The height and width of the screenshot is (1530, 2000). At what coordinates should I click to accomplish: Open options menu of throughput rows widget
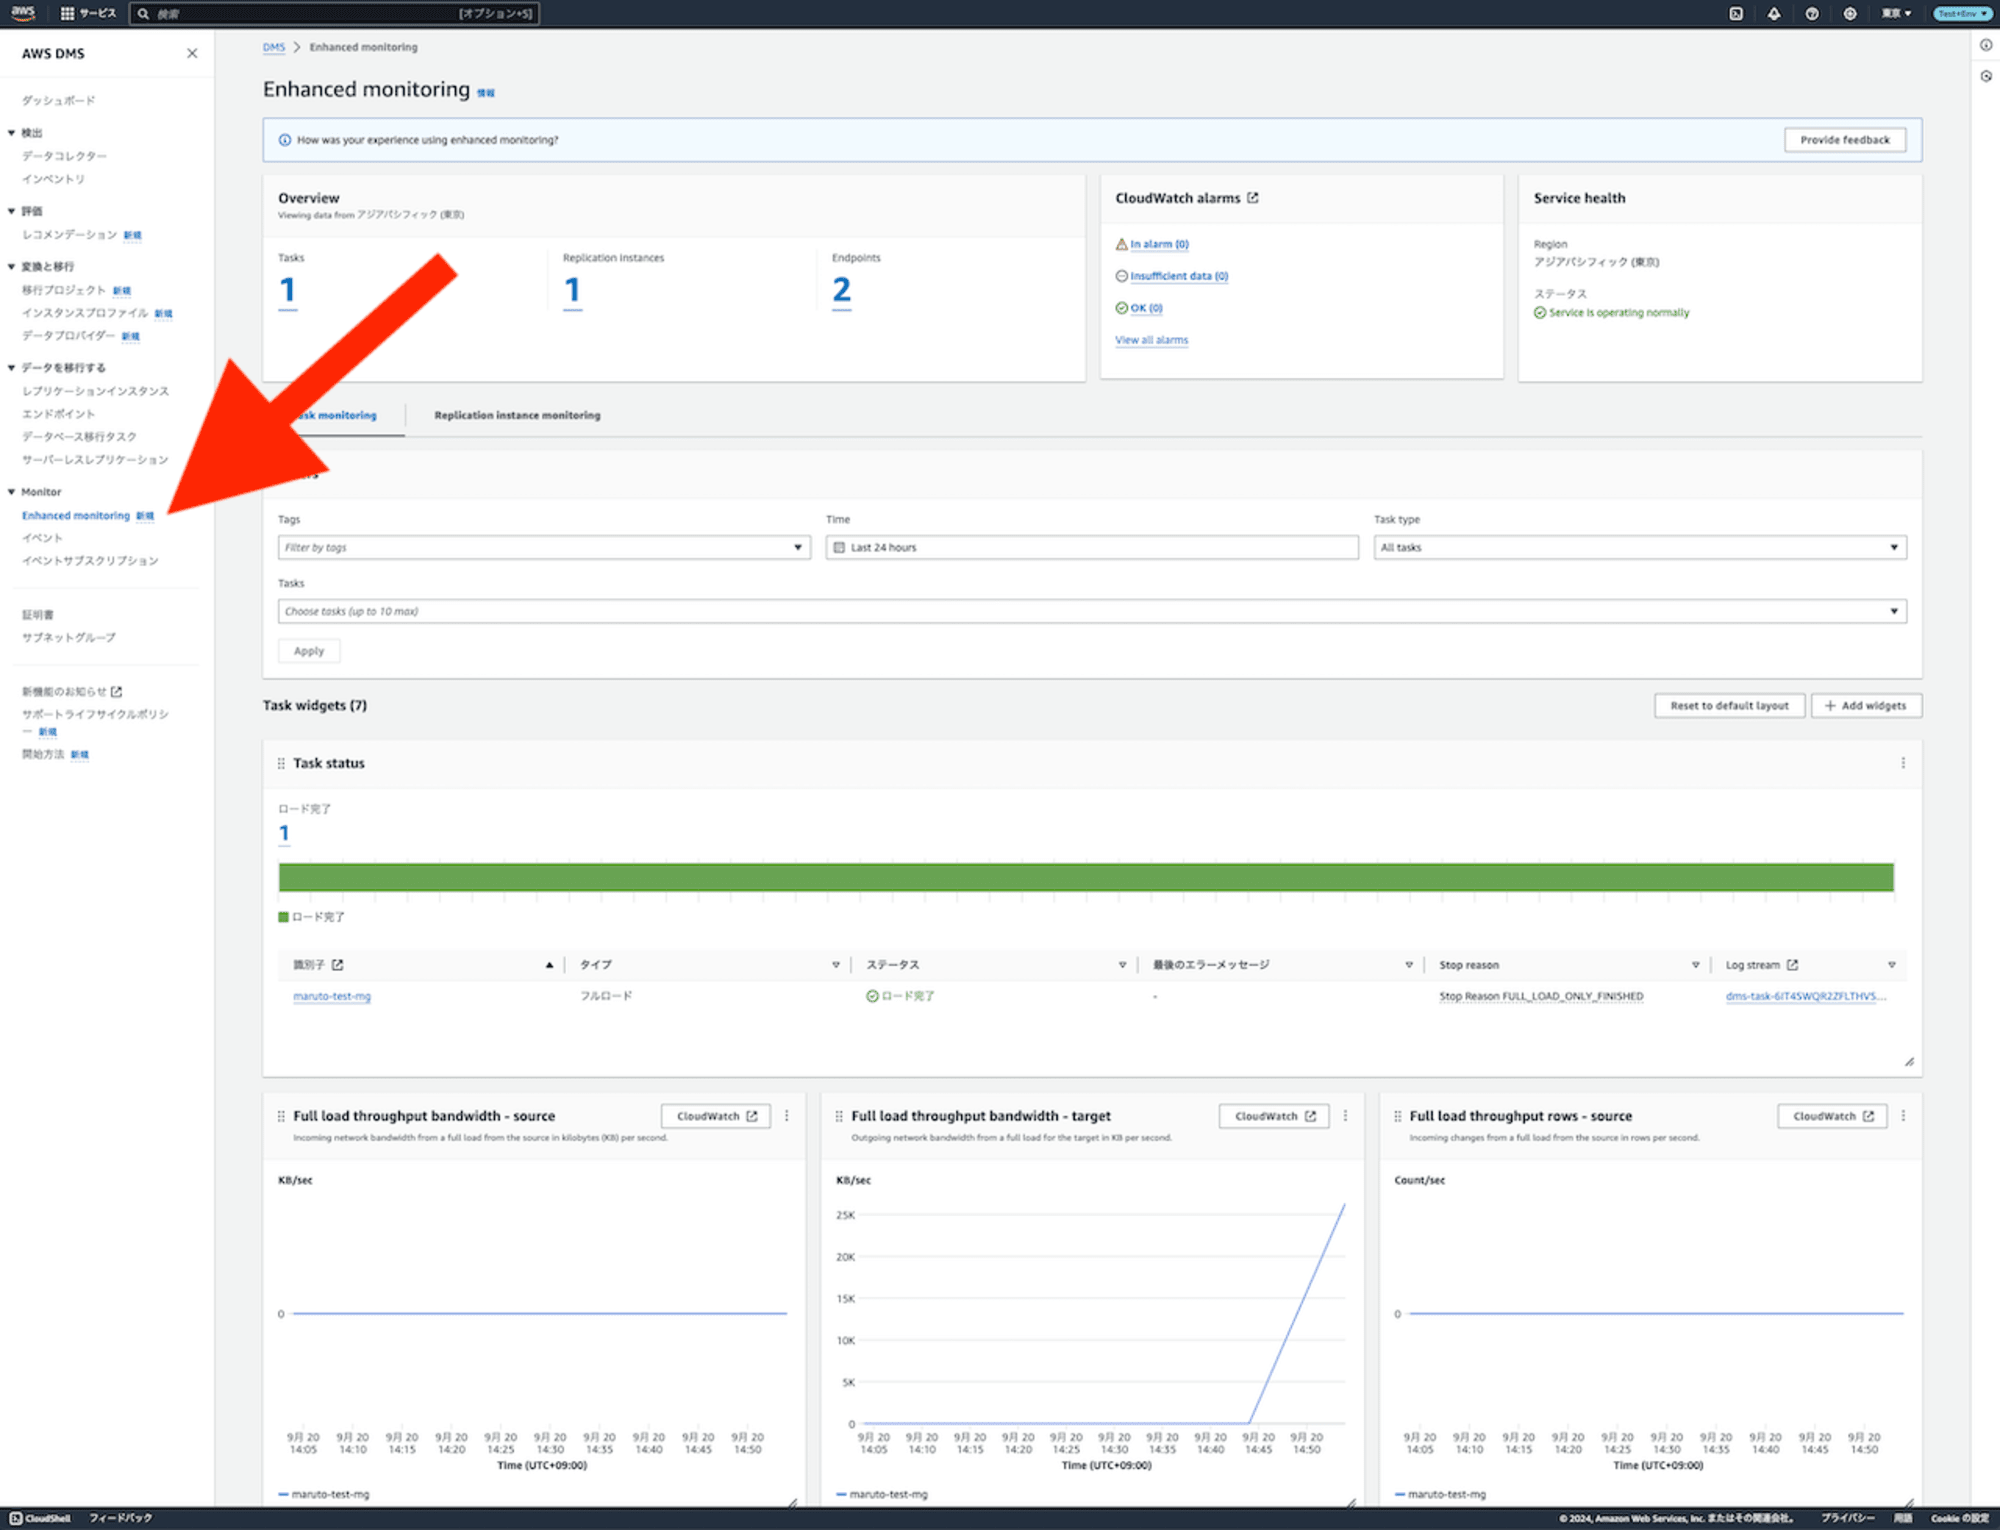click(x=1903, y=1116)
